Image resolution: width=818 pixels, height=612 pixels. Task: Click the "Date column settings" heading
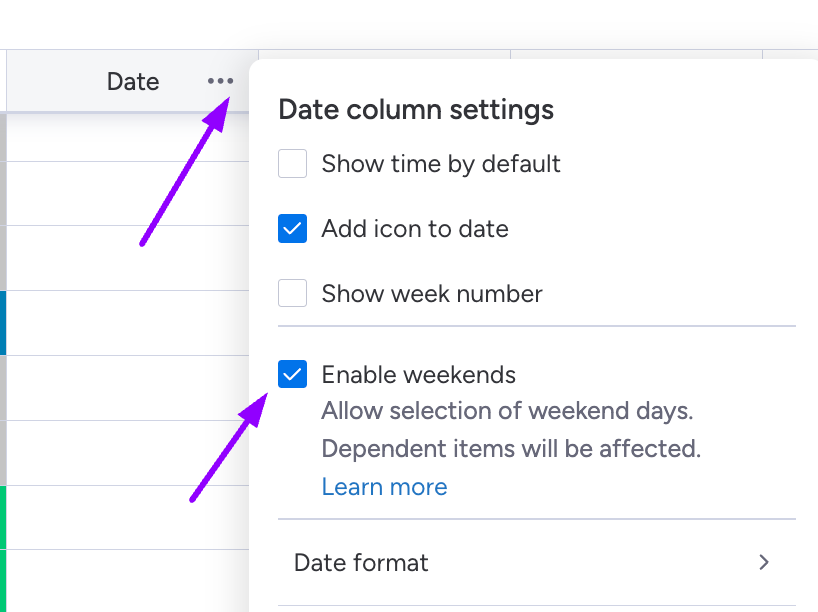416,109
